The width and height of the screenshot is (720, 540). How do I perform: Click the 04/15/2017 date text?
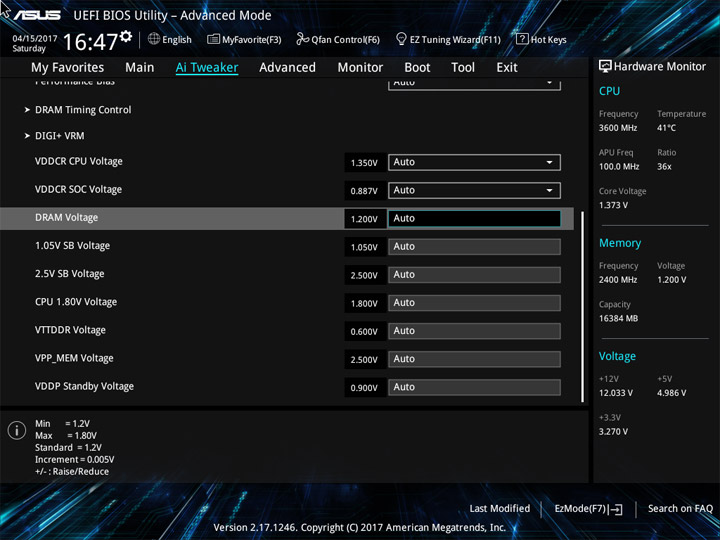[35, 39]
